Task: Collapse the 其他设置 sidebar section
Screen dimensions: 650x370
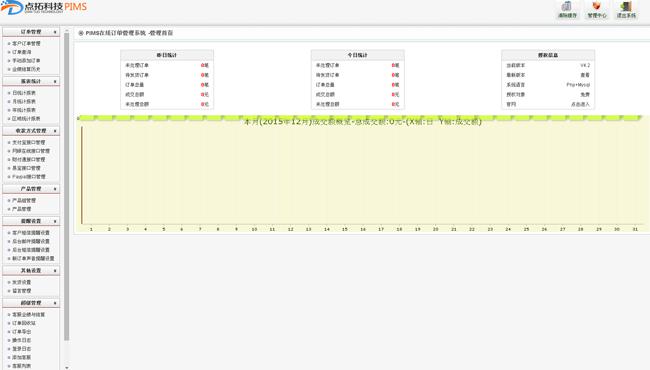Action: coord(31,270)
